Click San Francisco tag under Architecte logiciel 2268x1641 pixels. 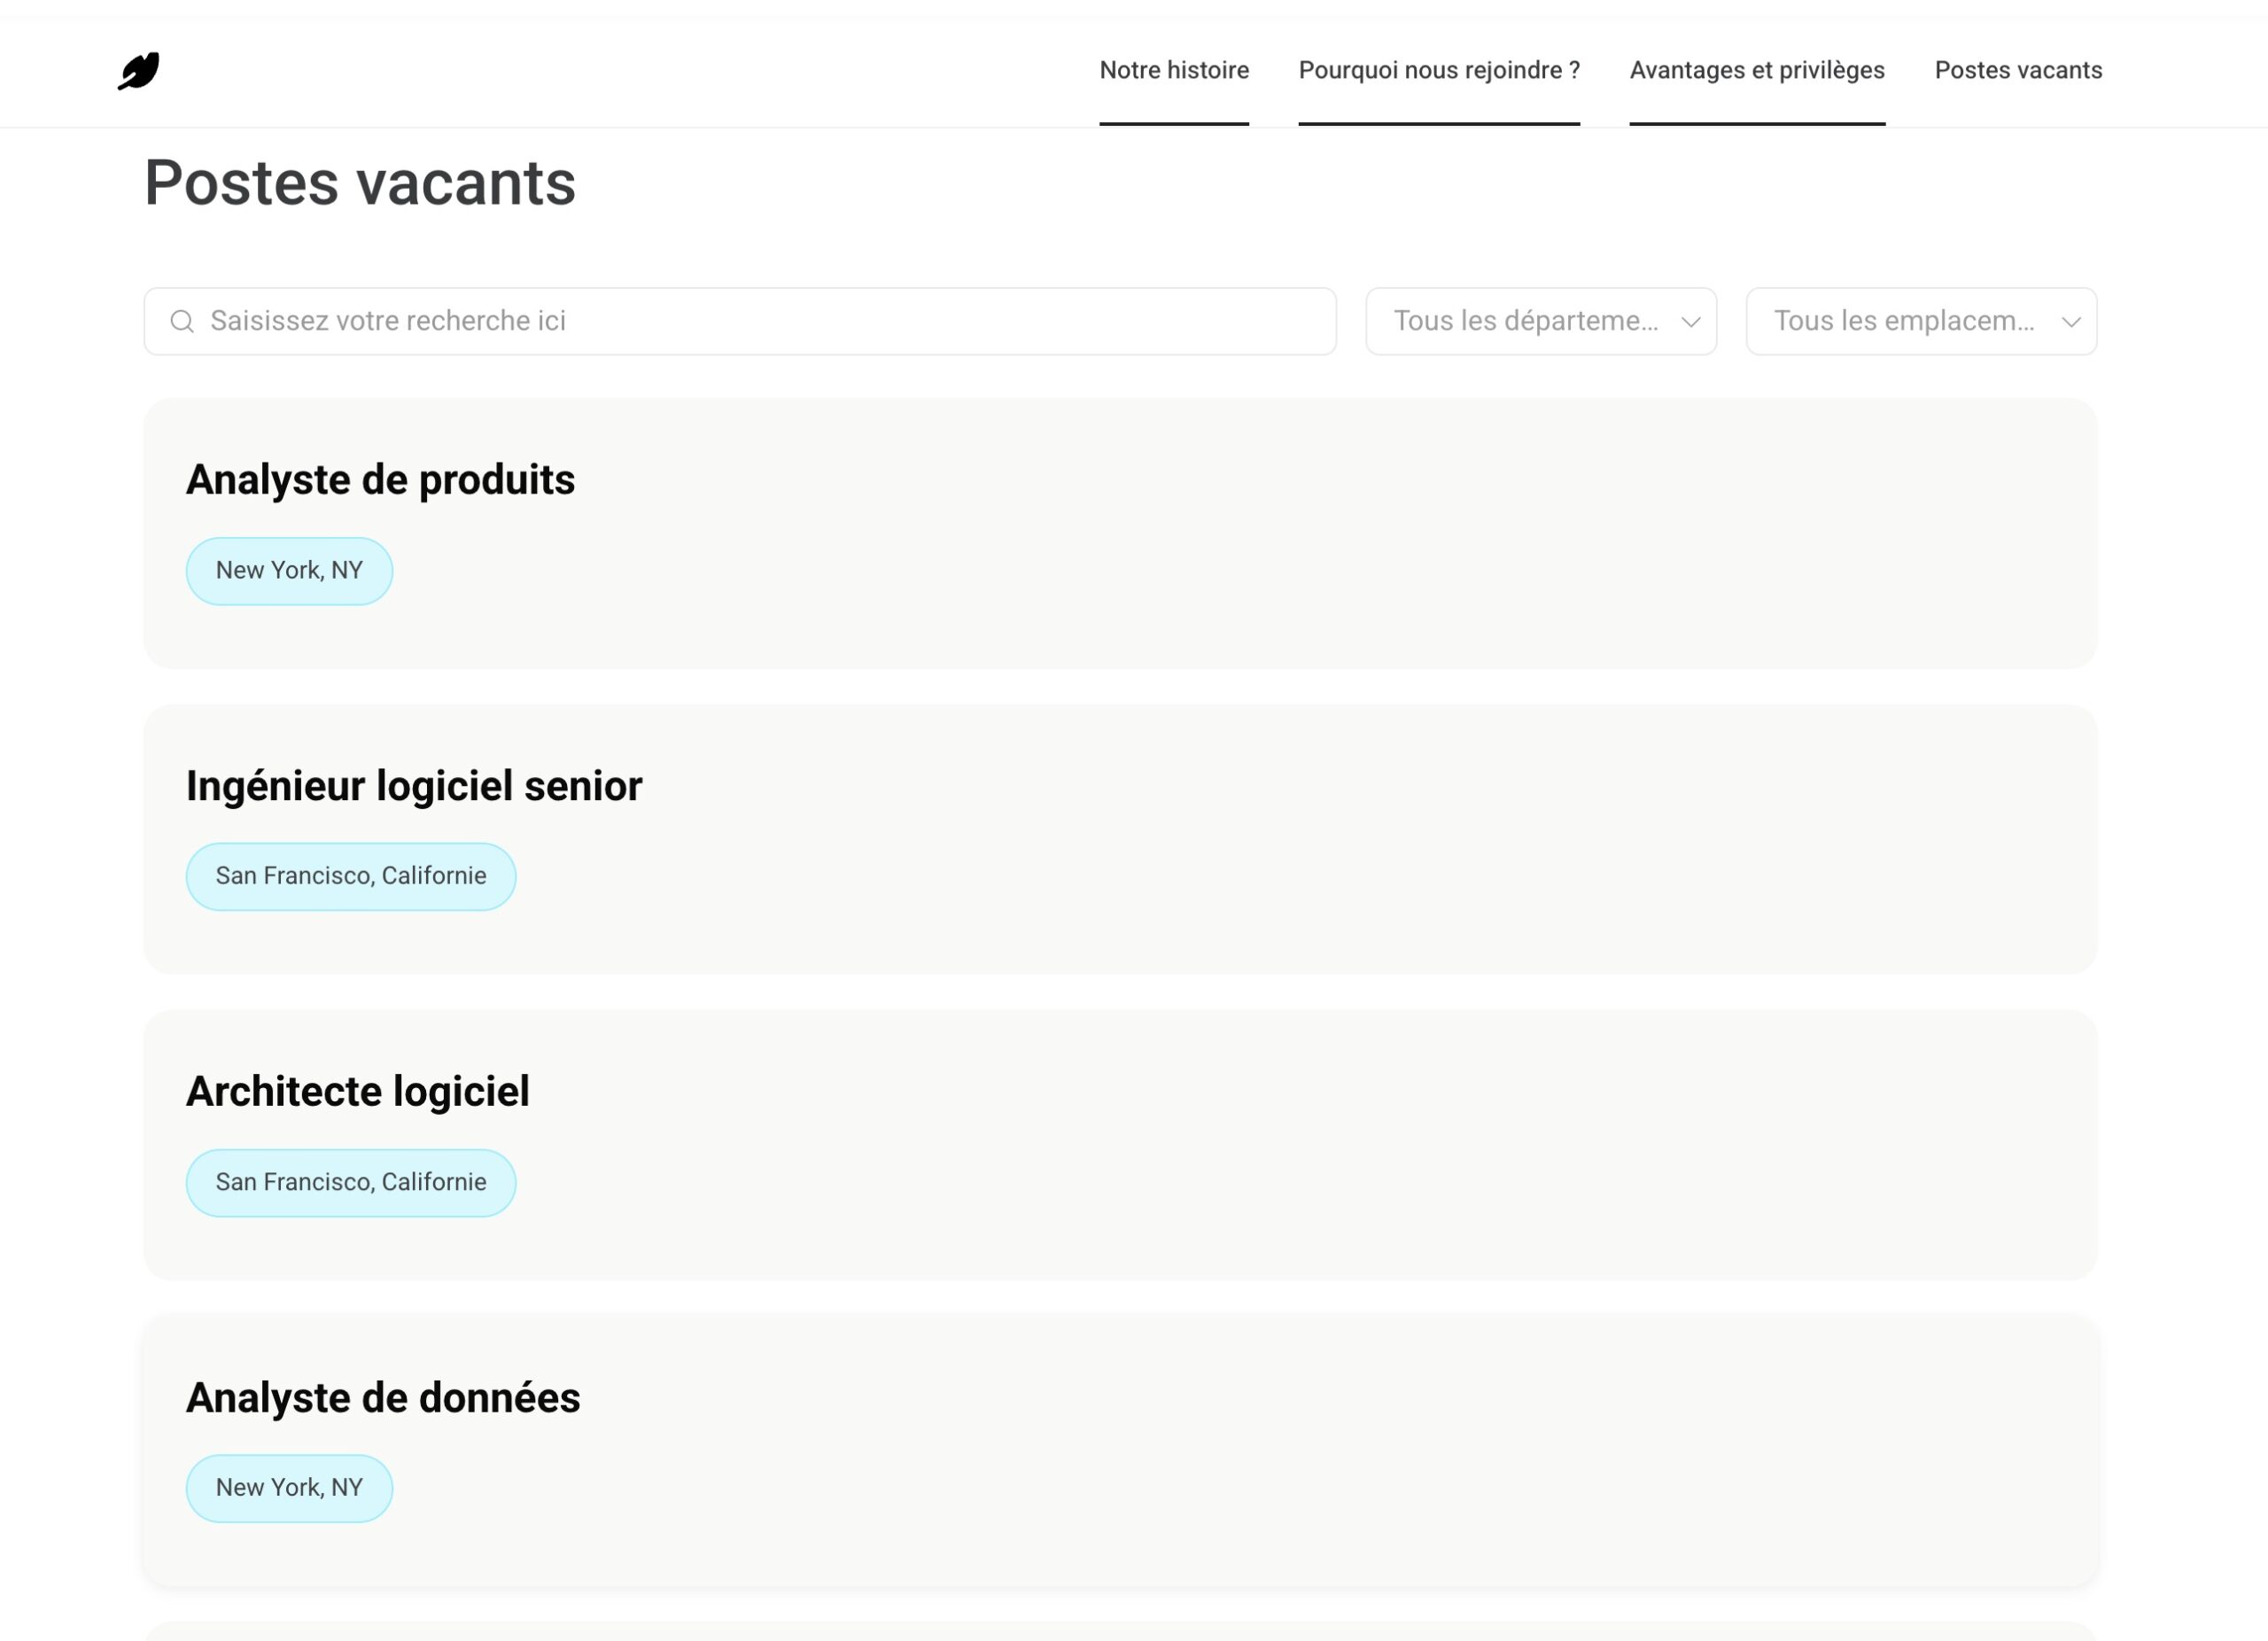(351, 1182)
